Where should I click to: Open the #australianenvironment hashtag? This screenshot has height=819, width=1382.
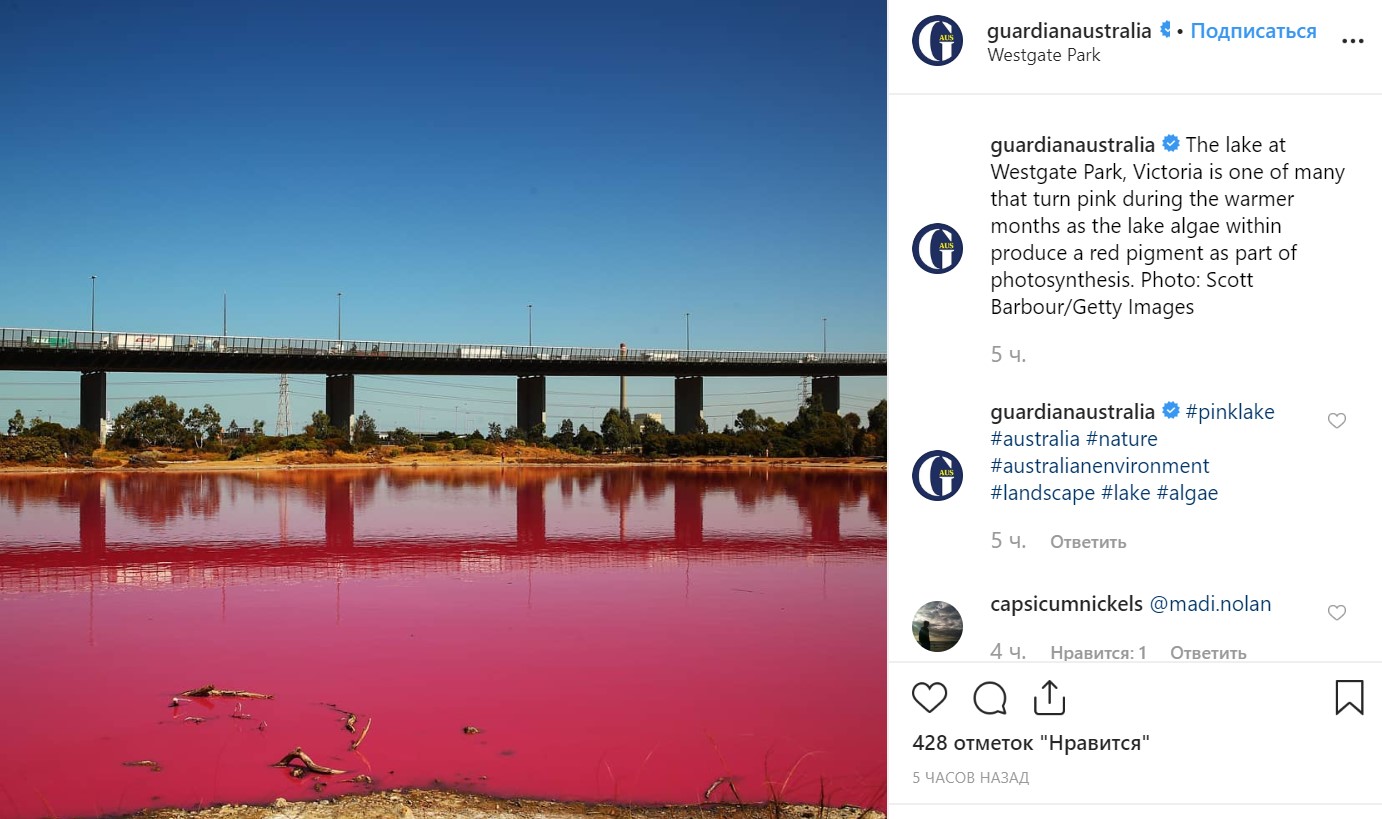point(1100,465)
